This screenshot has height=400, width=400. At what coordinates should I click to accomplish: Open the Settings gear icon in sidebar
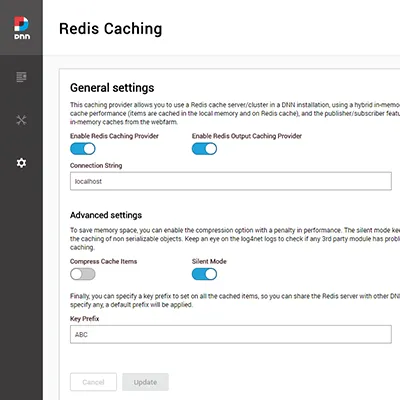coord(21,163)
